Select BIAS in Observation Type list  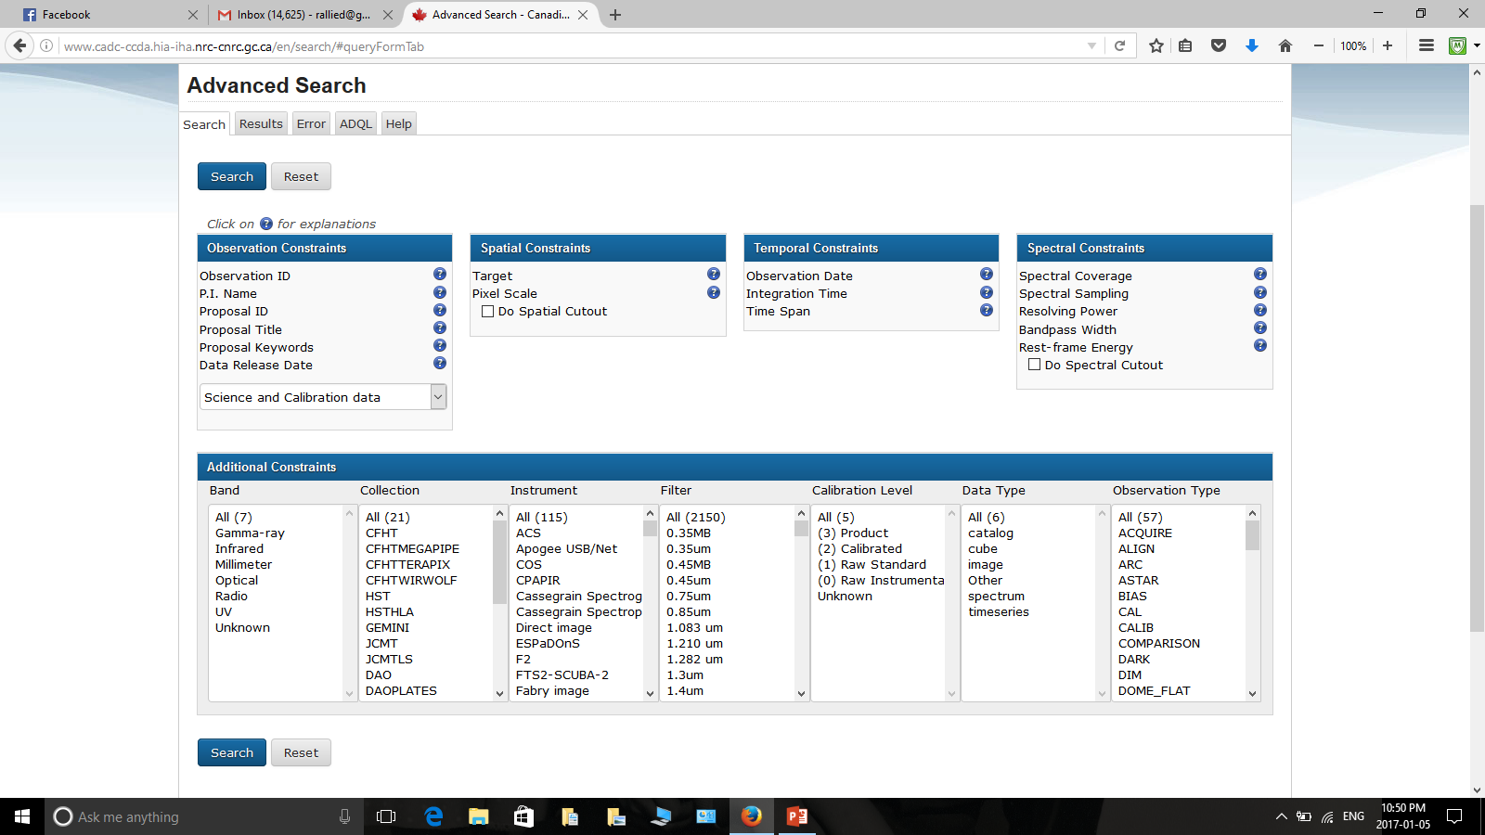[1132, 596]
